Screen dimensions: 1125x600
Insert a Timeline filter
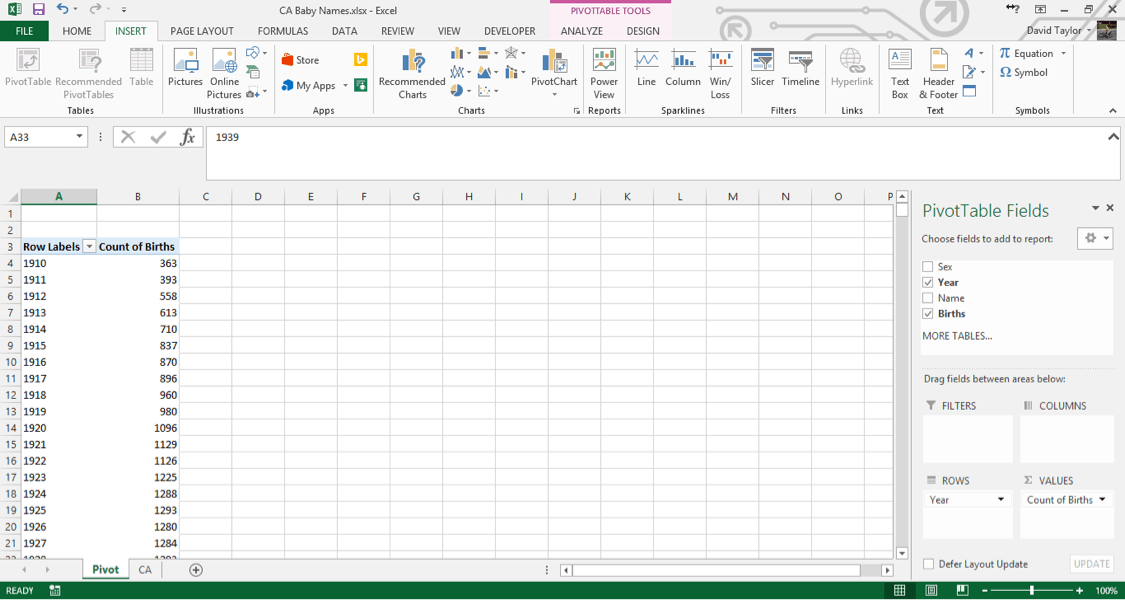[800, 70]
